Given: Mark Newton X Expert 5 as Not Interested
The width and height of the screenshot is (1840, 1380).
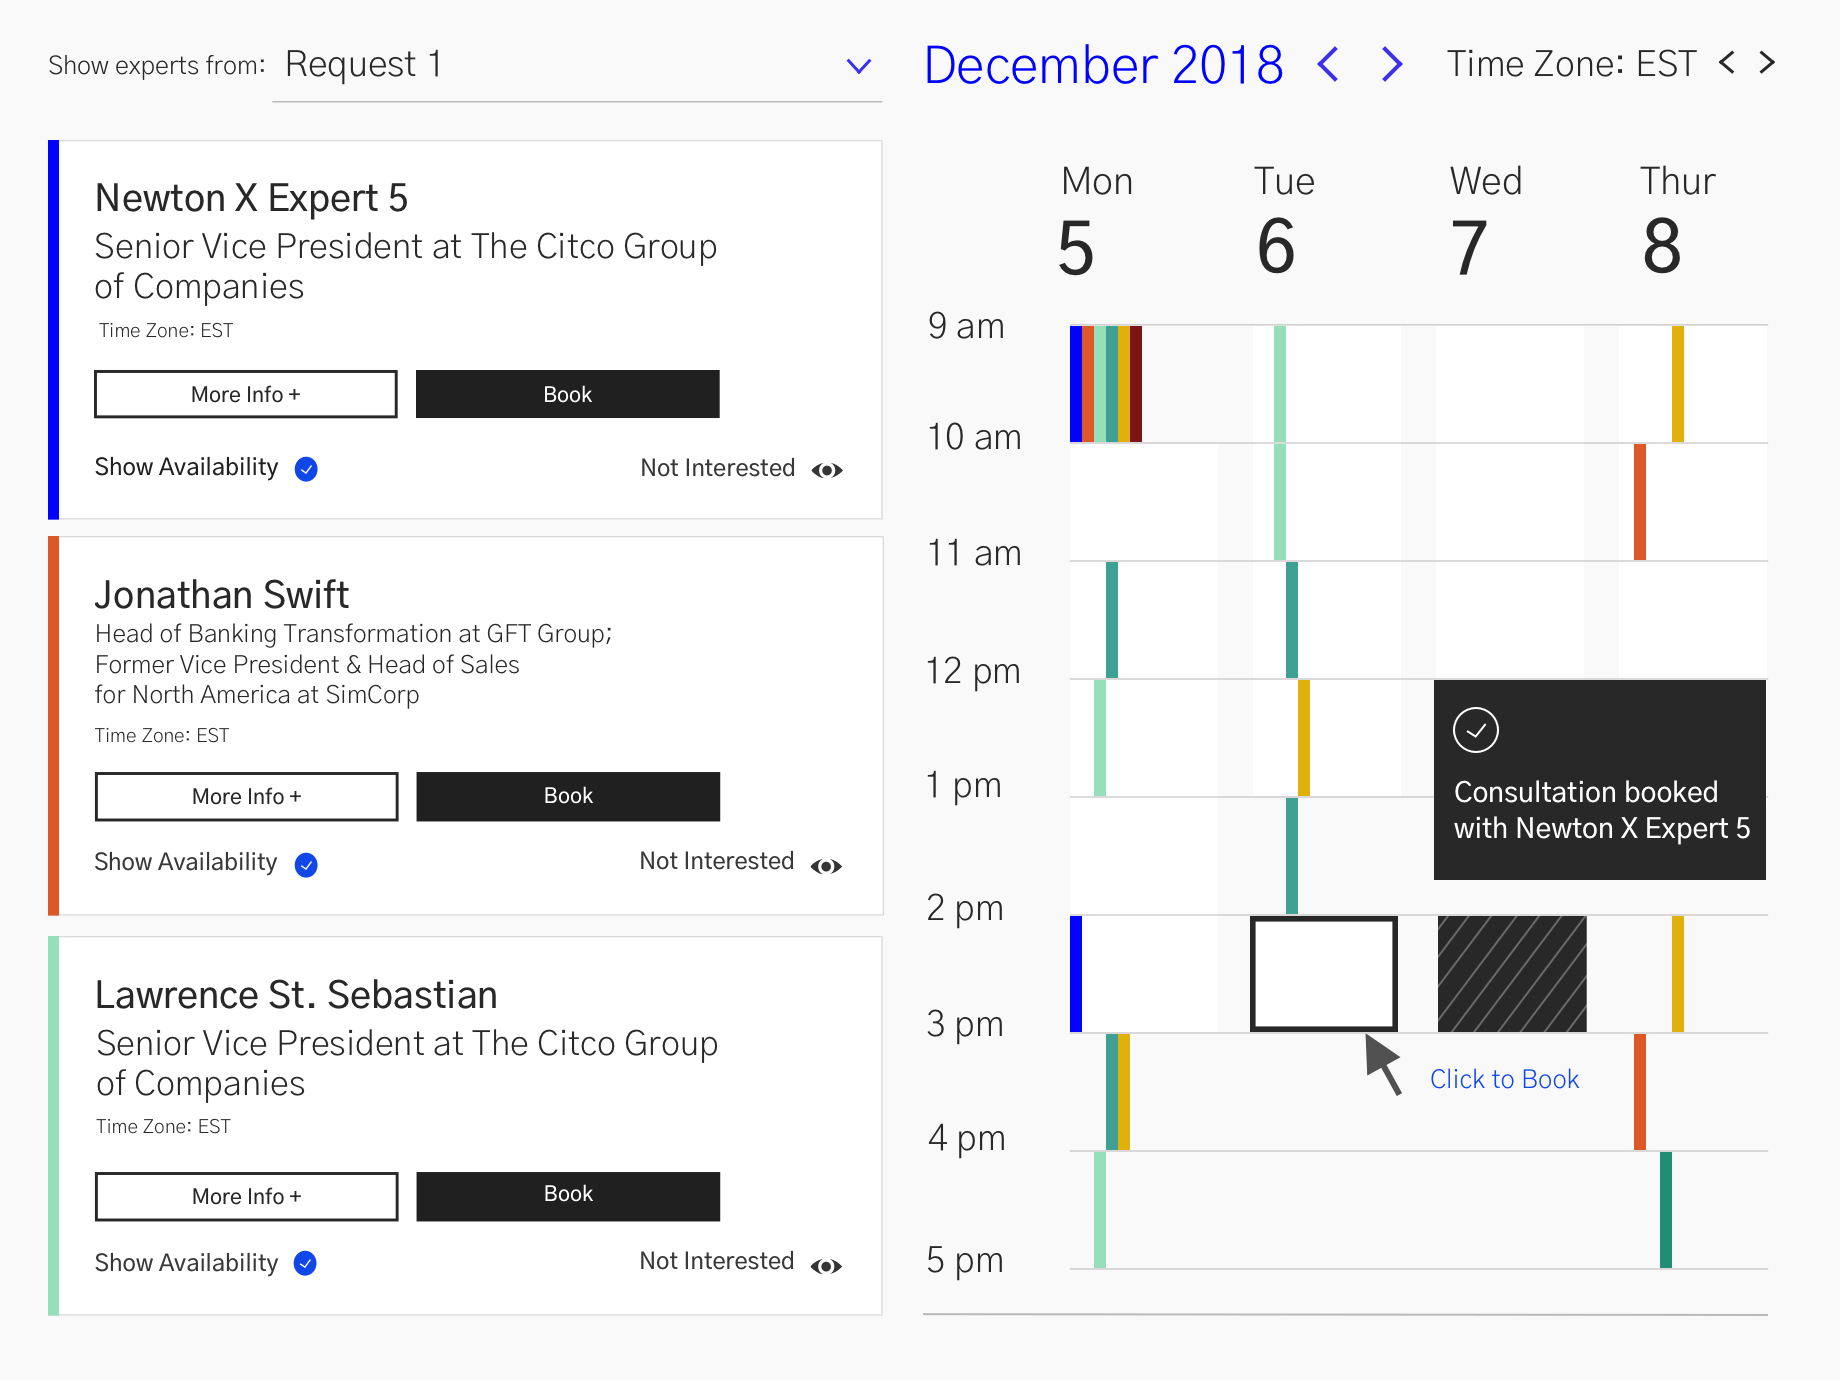Looking at the screenshot, I should tap(716, 467).
